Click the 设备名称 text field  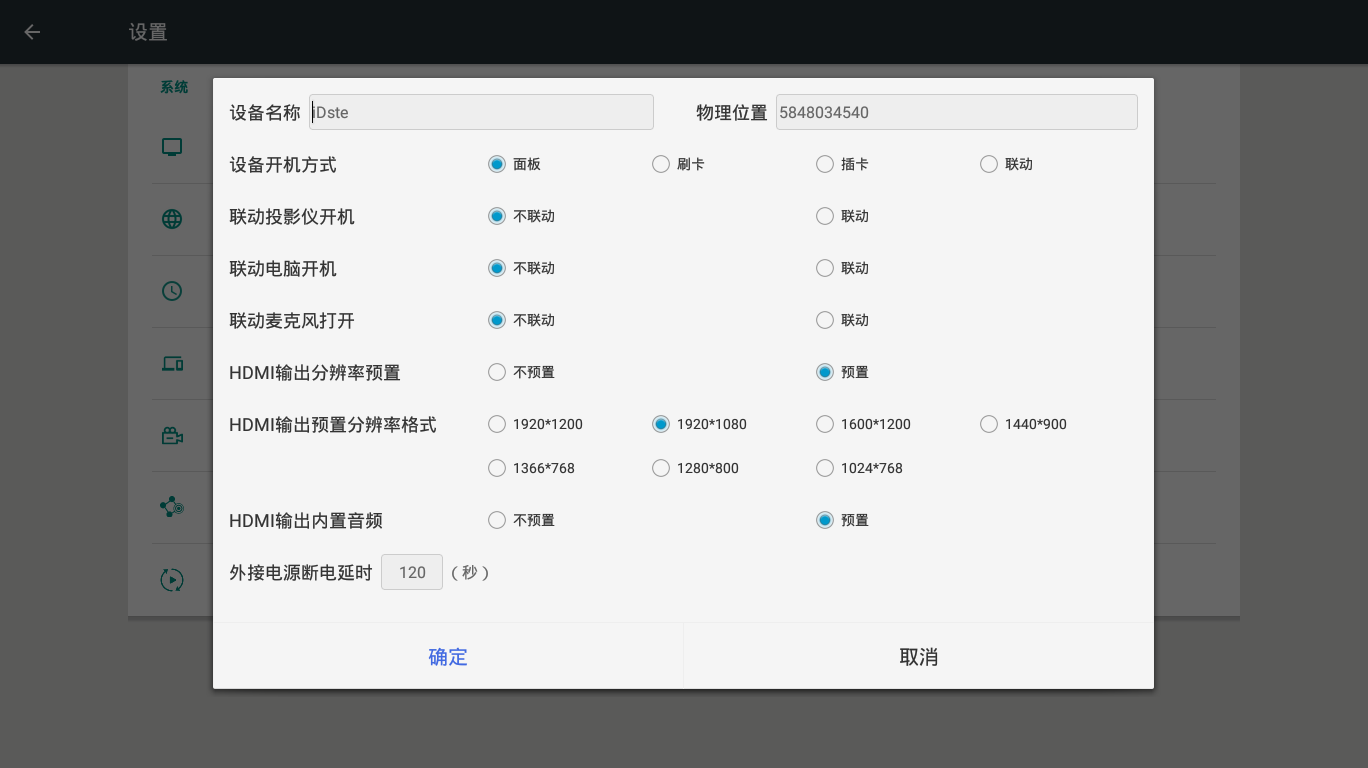pyautogui.click(x=481, y=112)
